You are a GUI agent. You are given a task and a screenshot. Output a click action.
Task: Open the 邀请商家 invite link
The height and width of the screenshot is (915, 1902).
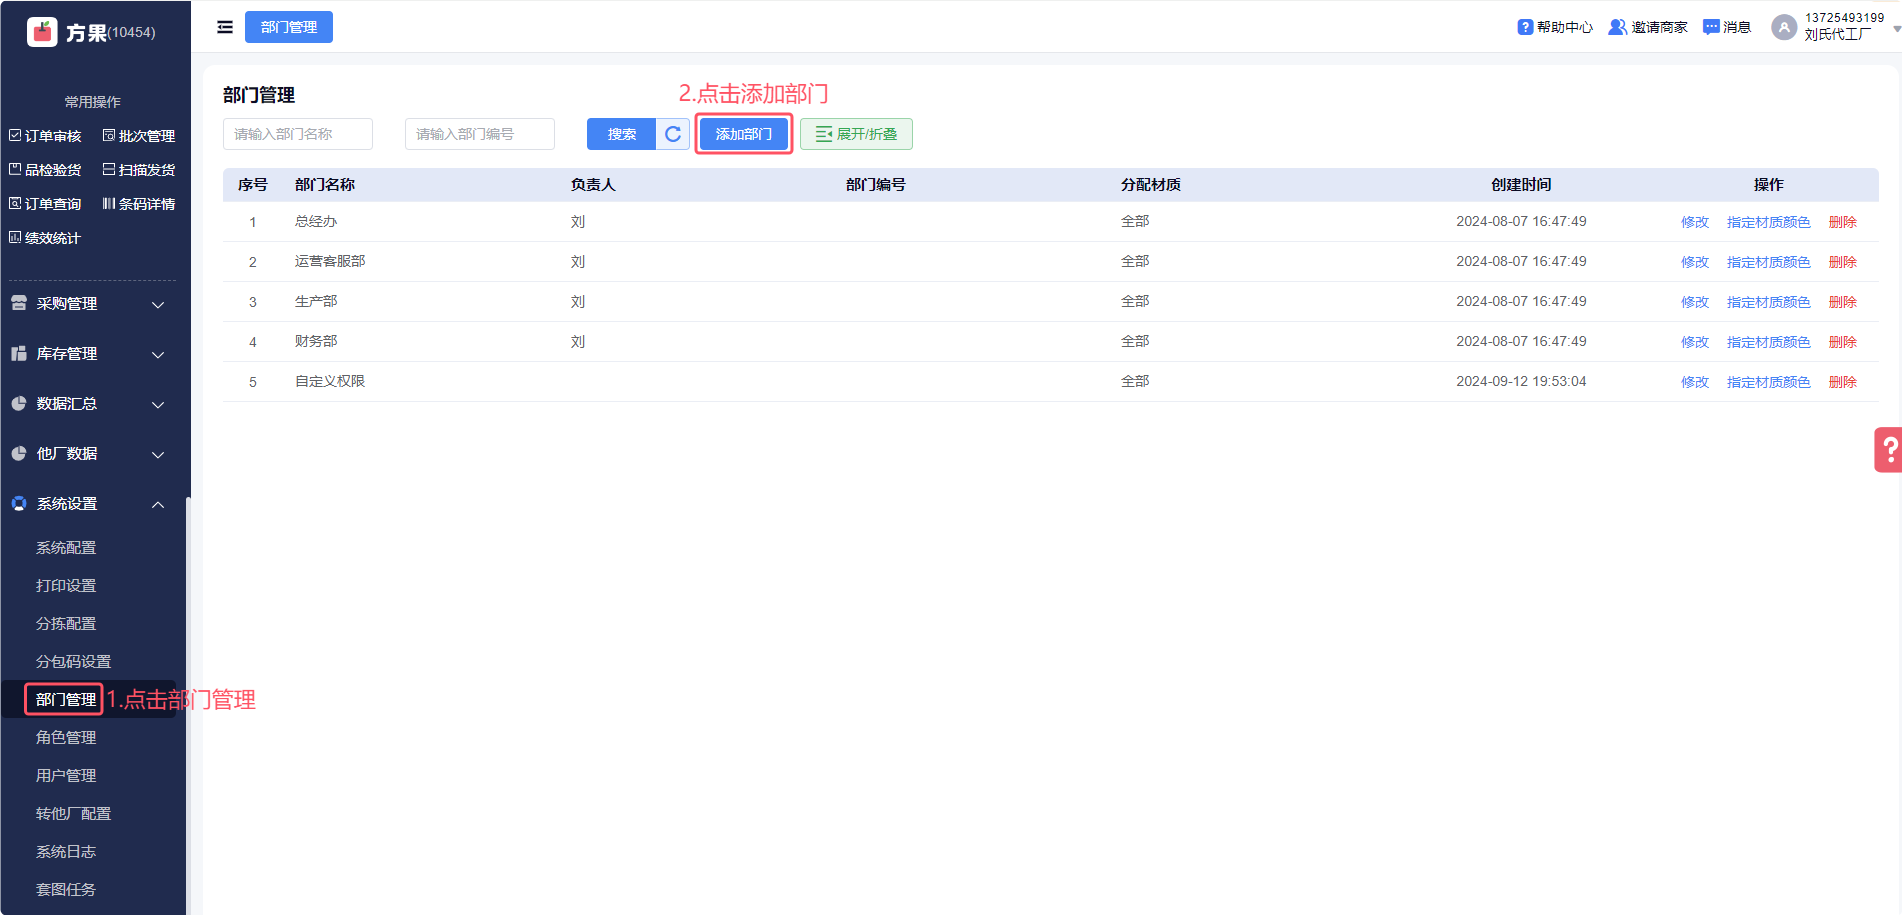click(1648, 27)
